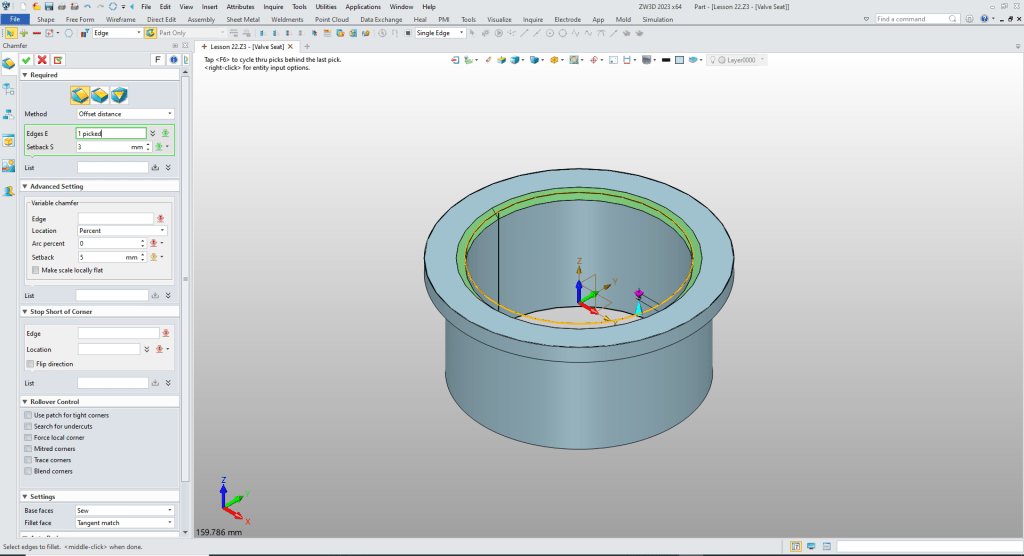
Task: Open the Method dropdown (Offset distance)
Action: pos(126,114)
